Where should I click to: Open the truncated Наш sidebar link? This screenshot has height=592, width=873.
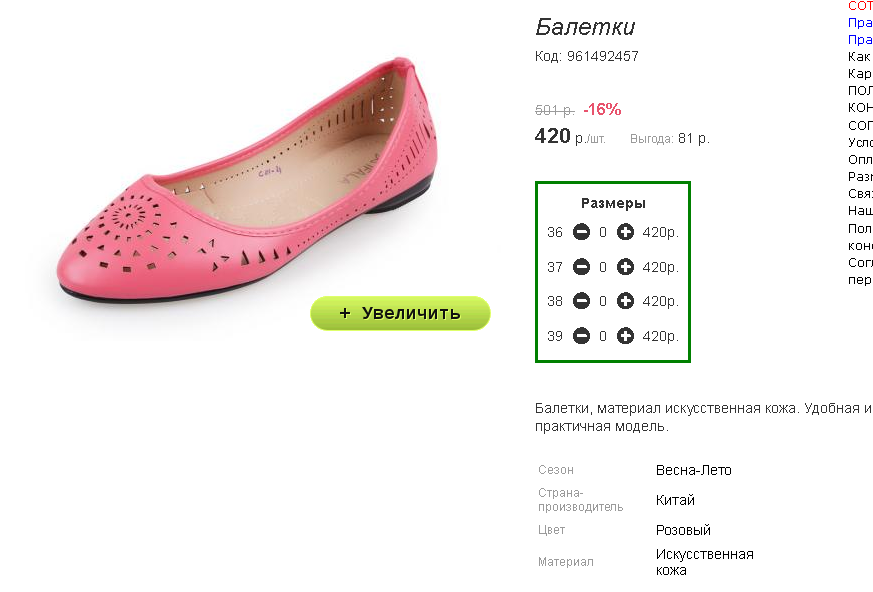coord(859,211)
